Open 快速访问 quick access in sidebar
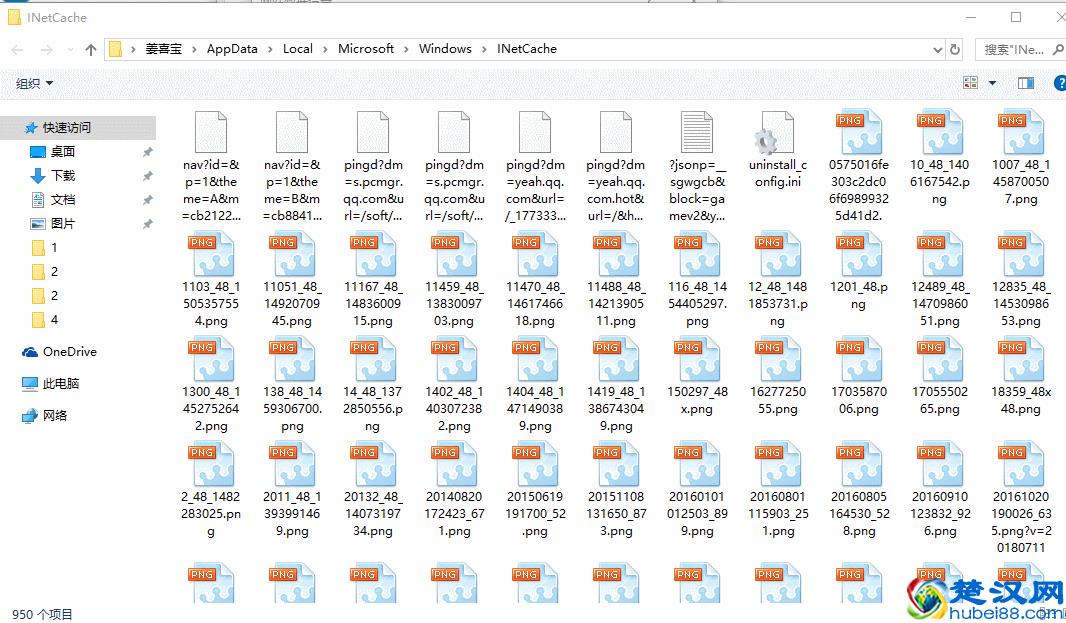 pos(66,127)
